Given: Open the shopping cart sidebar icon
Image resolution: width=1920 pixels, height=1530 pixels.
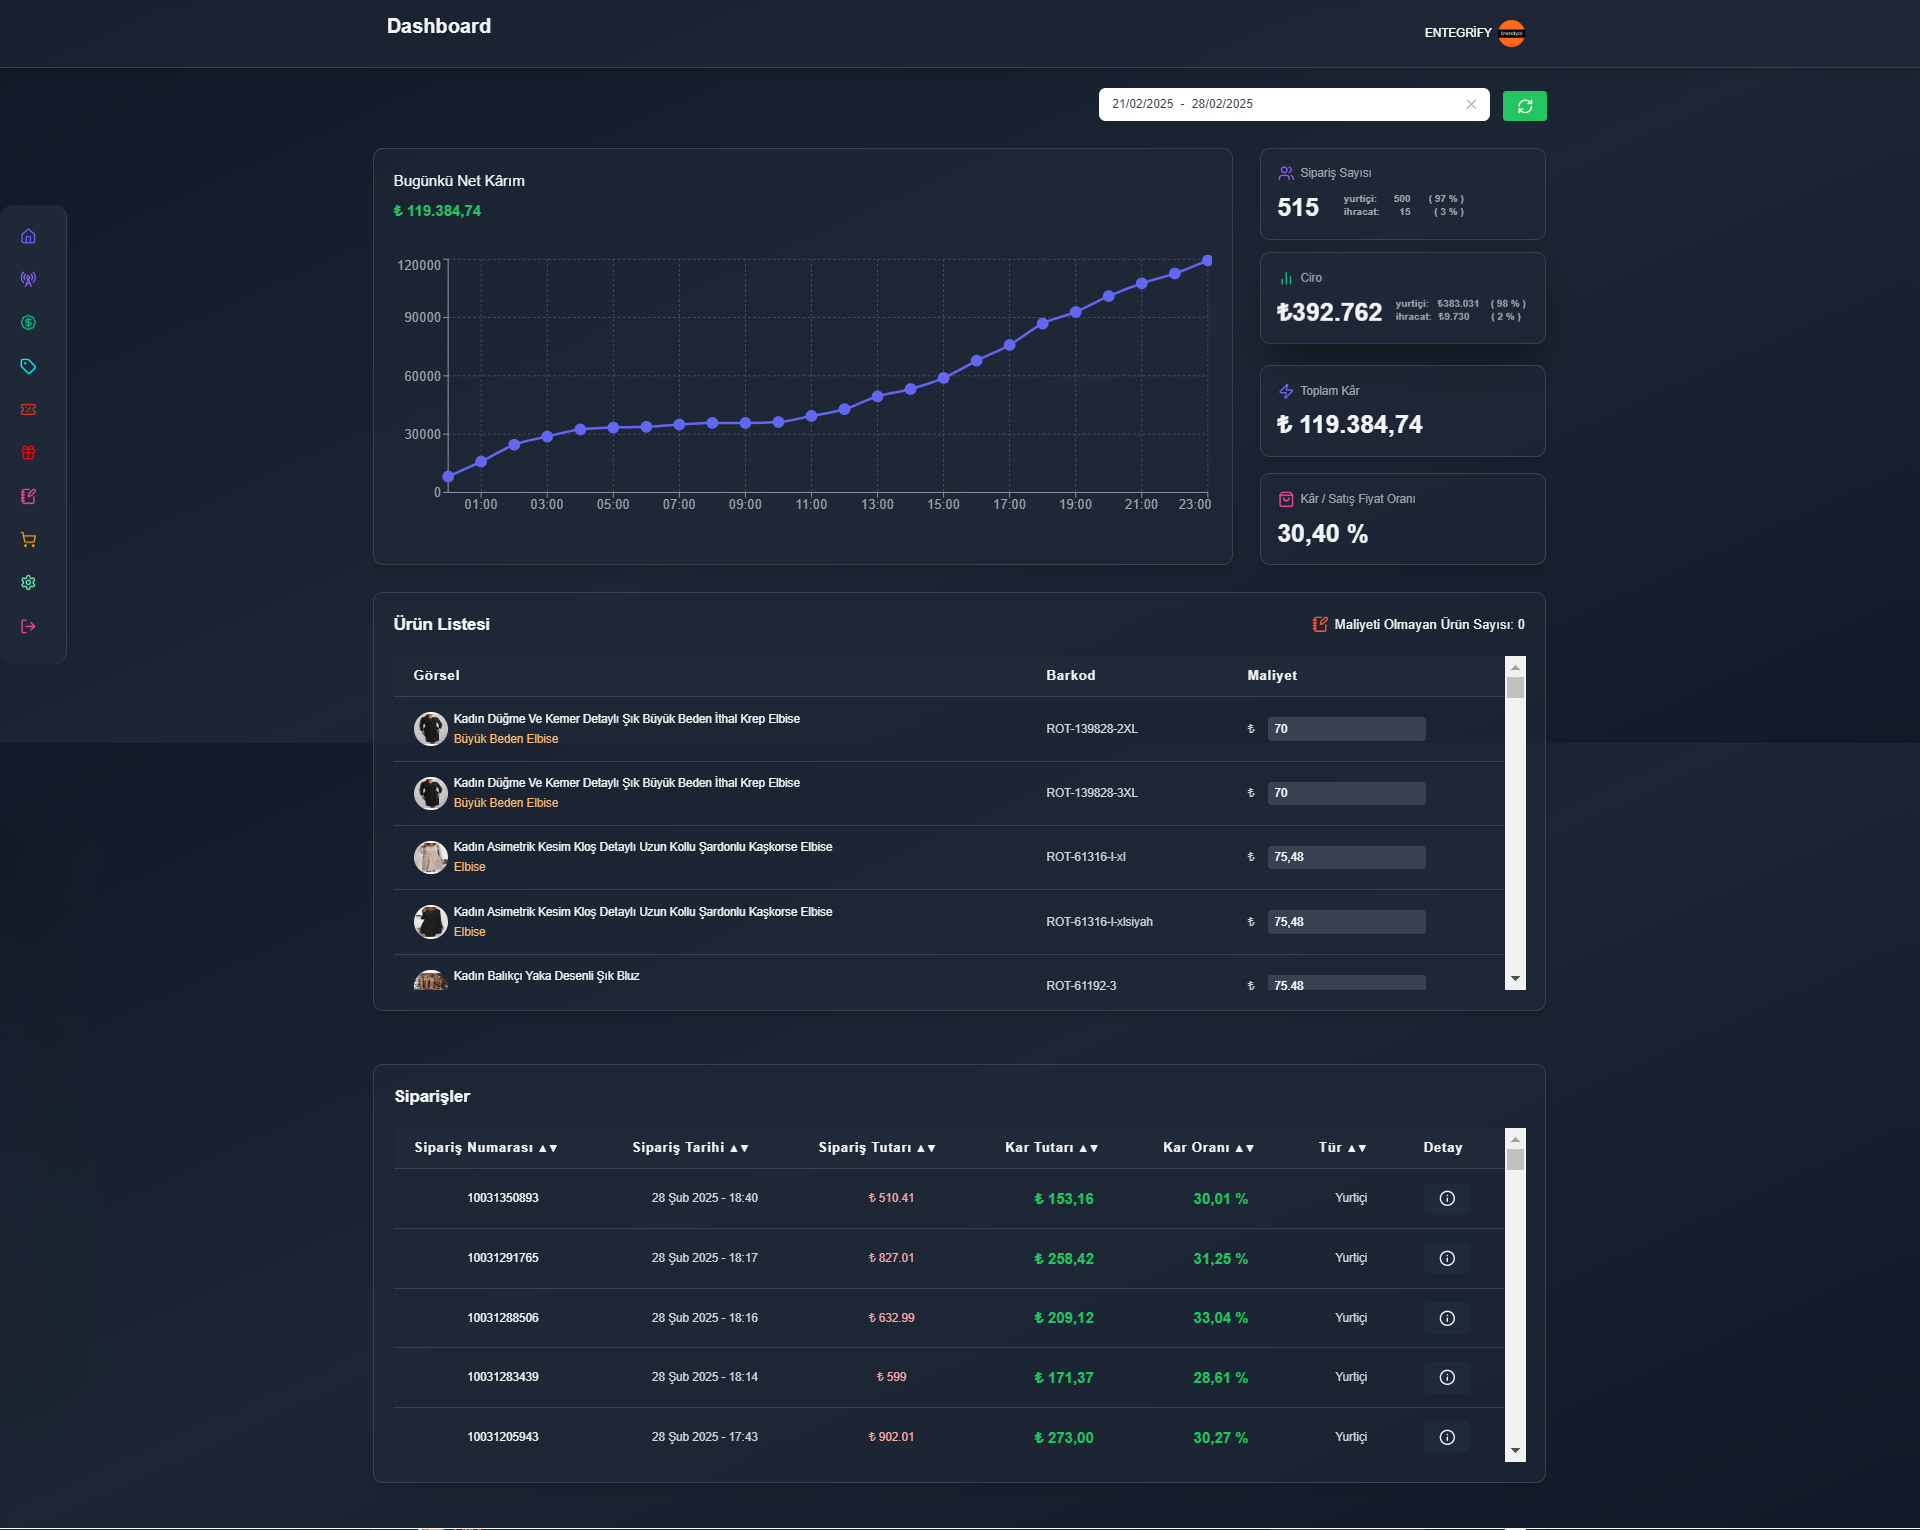Looking at the screenshot, I should [x=28, y=539].
